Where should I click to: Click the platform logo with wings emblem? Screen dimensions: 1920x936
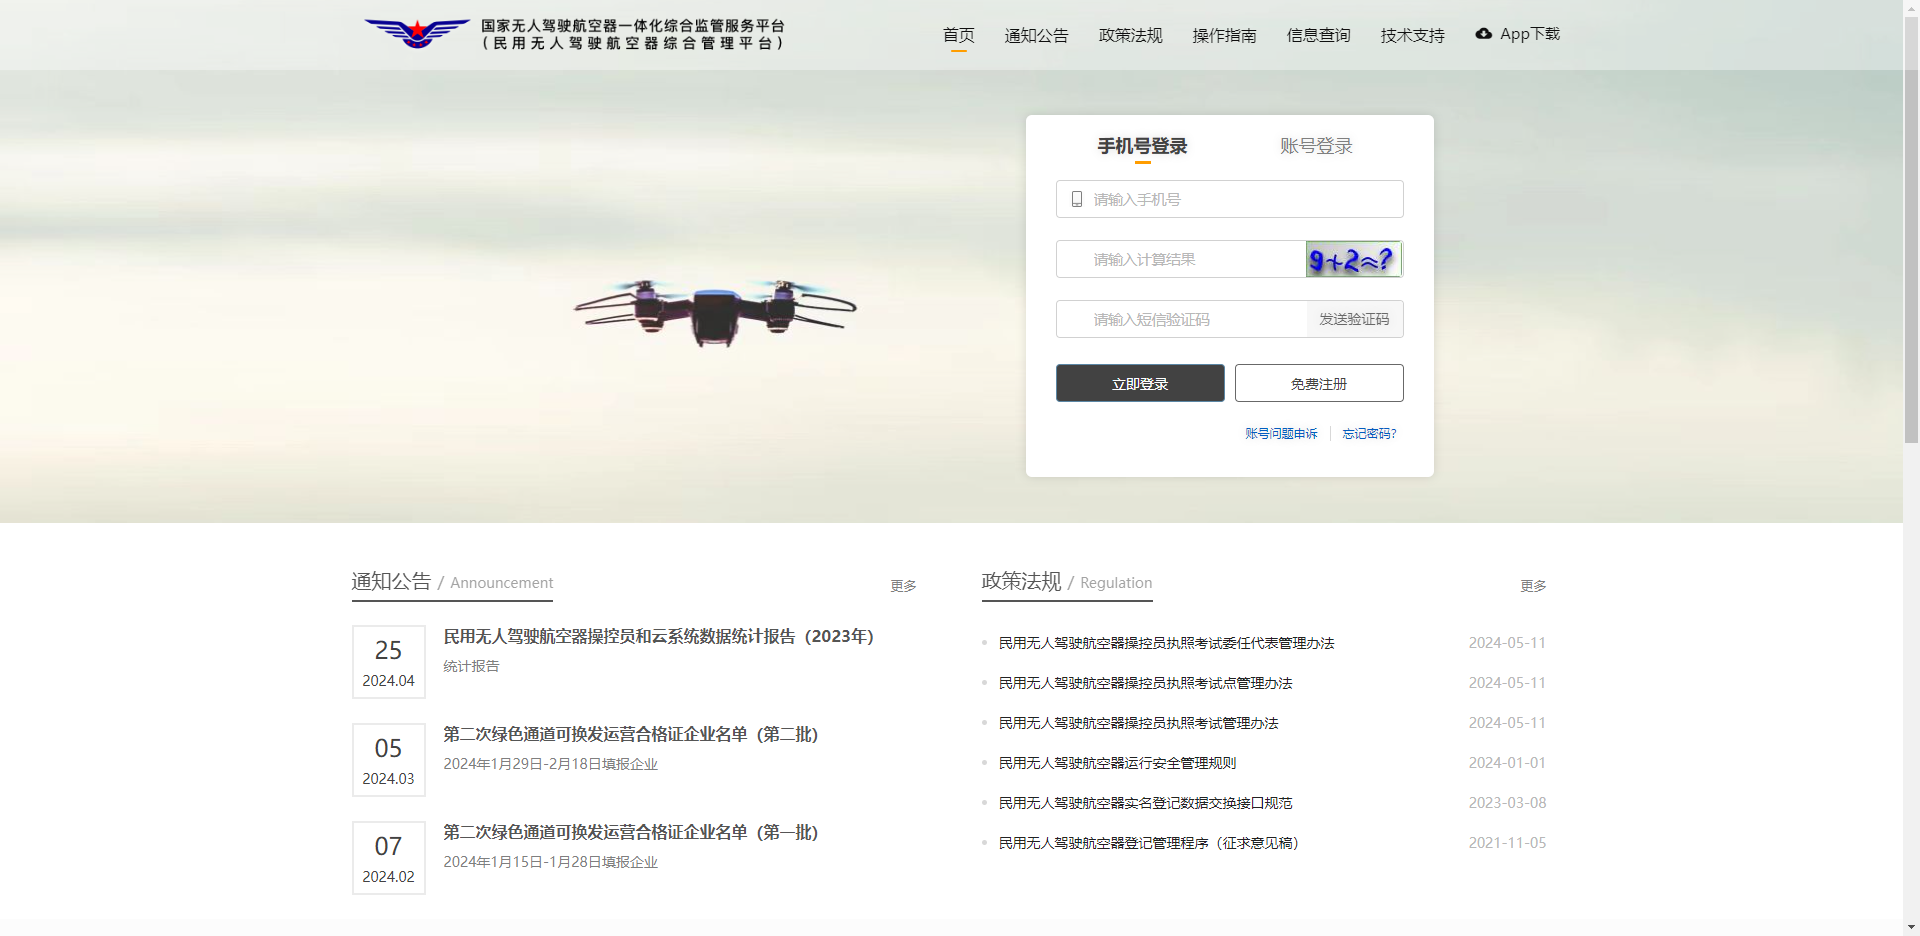[x=417, y=31]
